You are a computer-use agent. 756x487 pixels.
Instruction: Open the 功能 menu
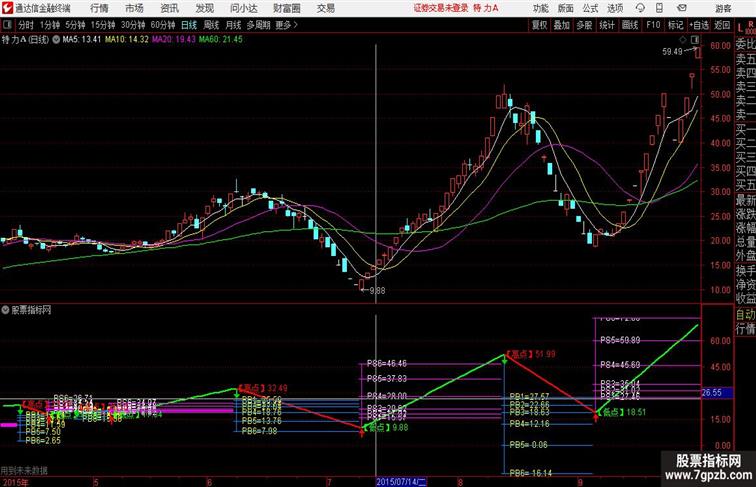(540, 8)
